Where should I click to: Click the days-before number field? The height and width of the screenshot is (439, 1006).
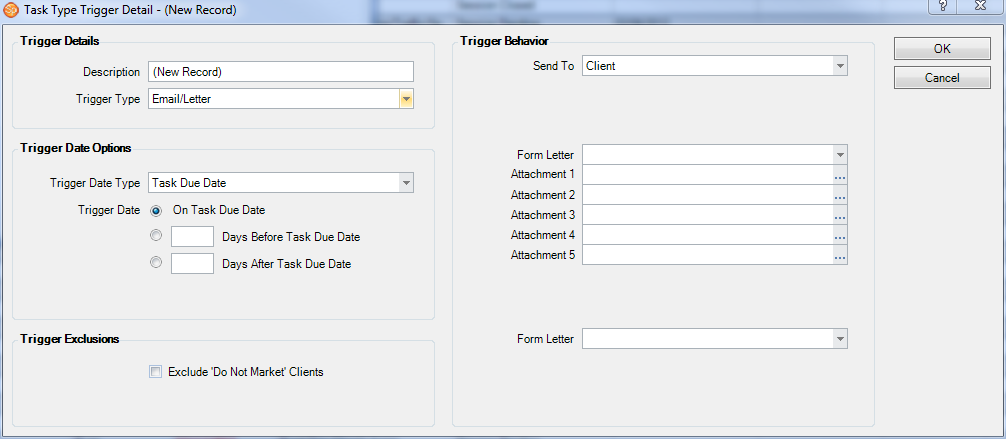click(192, 236)
